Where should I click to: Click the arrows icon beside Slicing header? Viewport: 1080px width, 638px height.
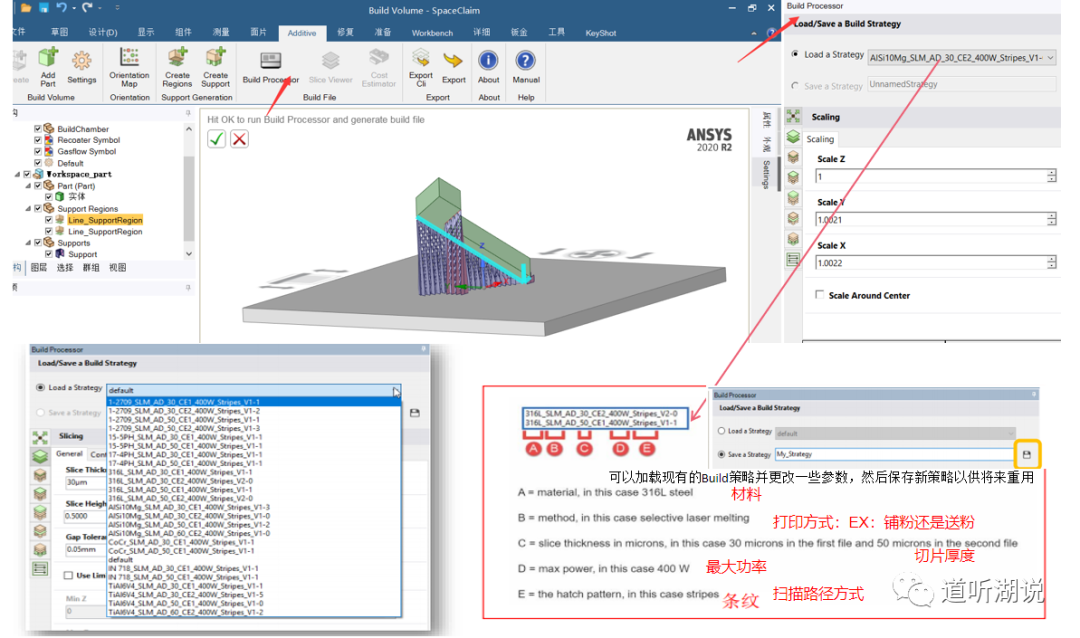[40, 437]
